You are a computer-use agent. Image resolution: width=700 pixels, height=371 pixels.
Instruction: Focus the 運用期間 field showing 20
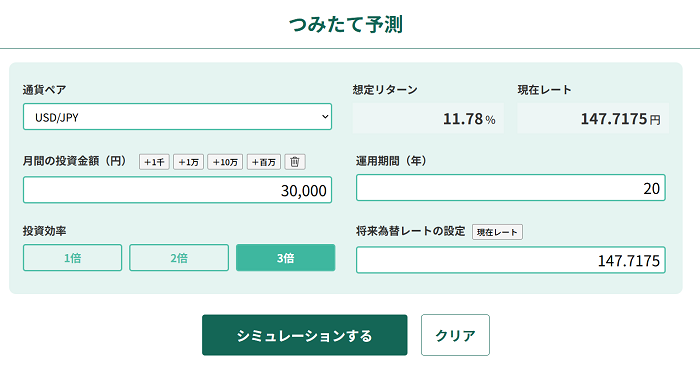[x=511, y=188]
